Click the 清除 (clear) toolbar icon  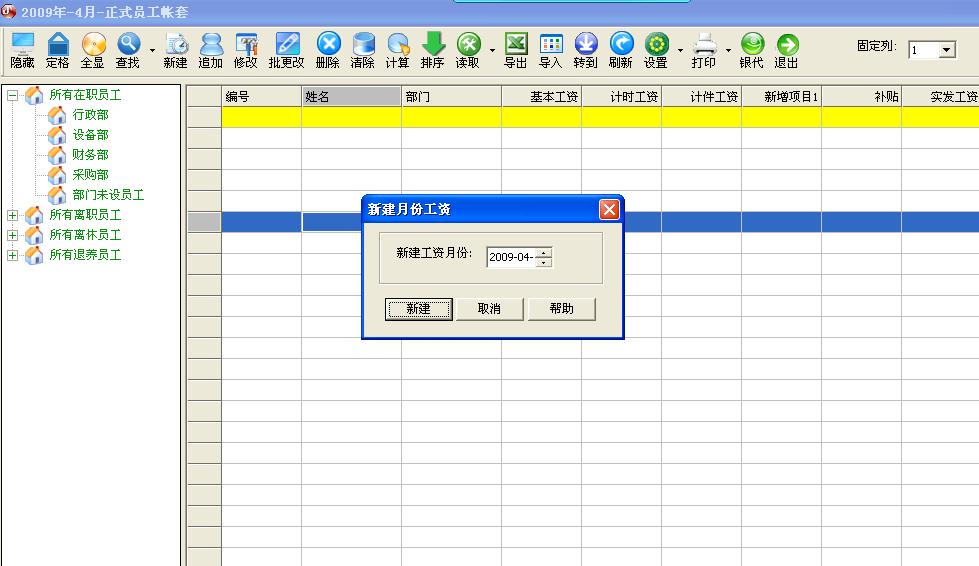(363, 50)
